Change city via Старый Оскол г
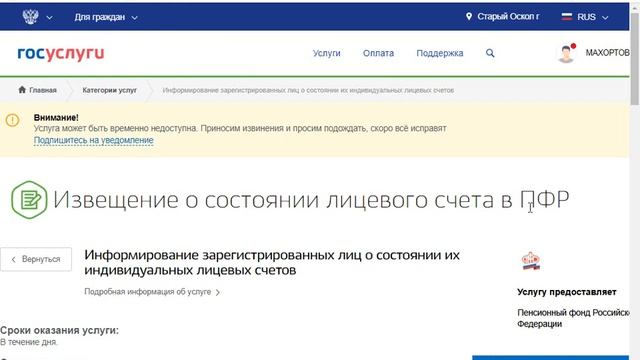This screenshot has height=360, width=640. [x=508, y=17]
